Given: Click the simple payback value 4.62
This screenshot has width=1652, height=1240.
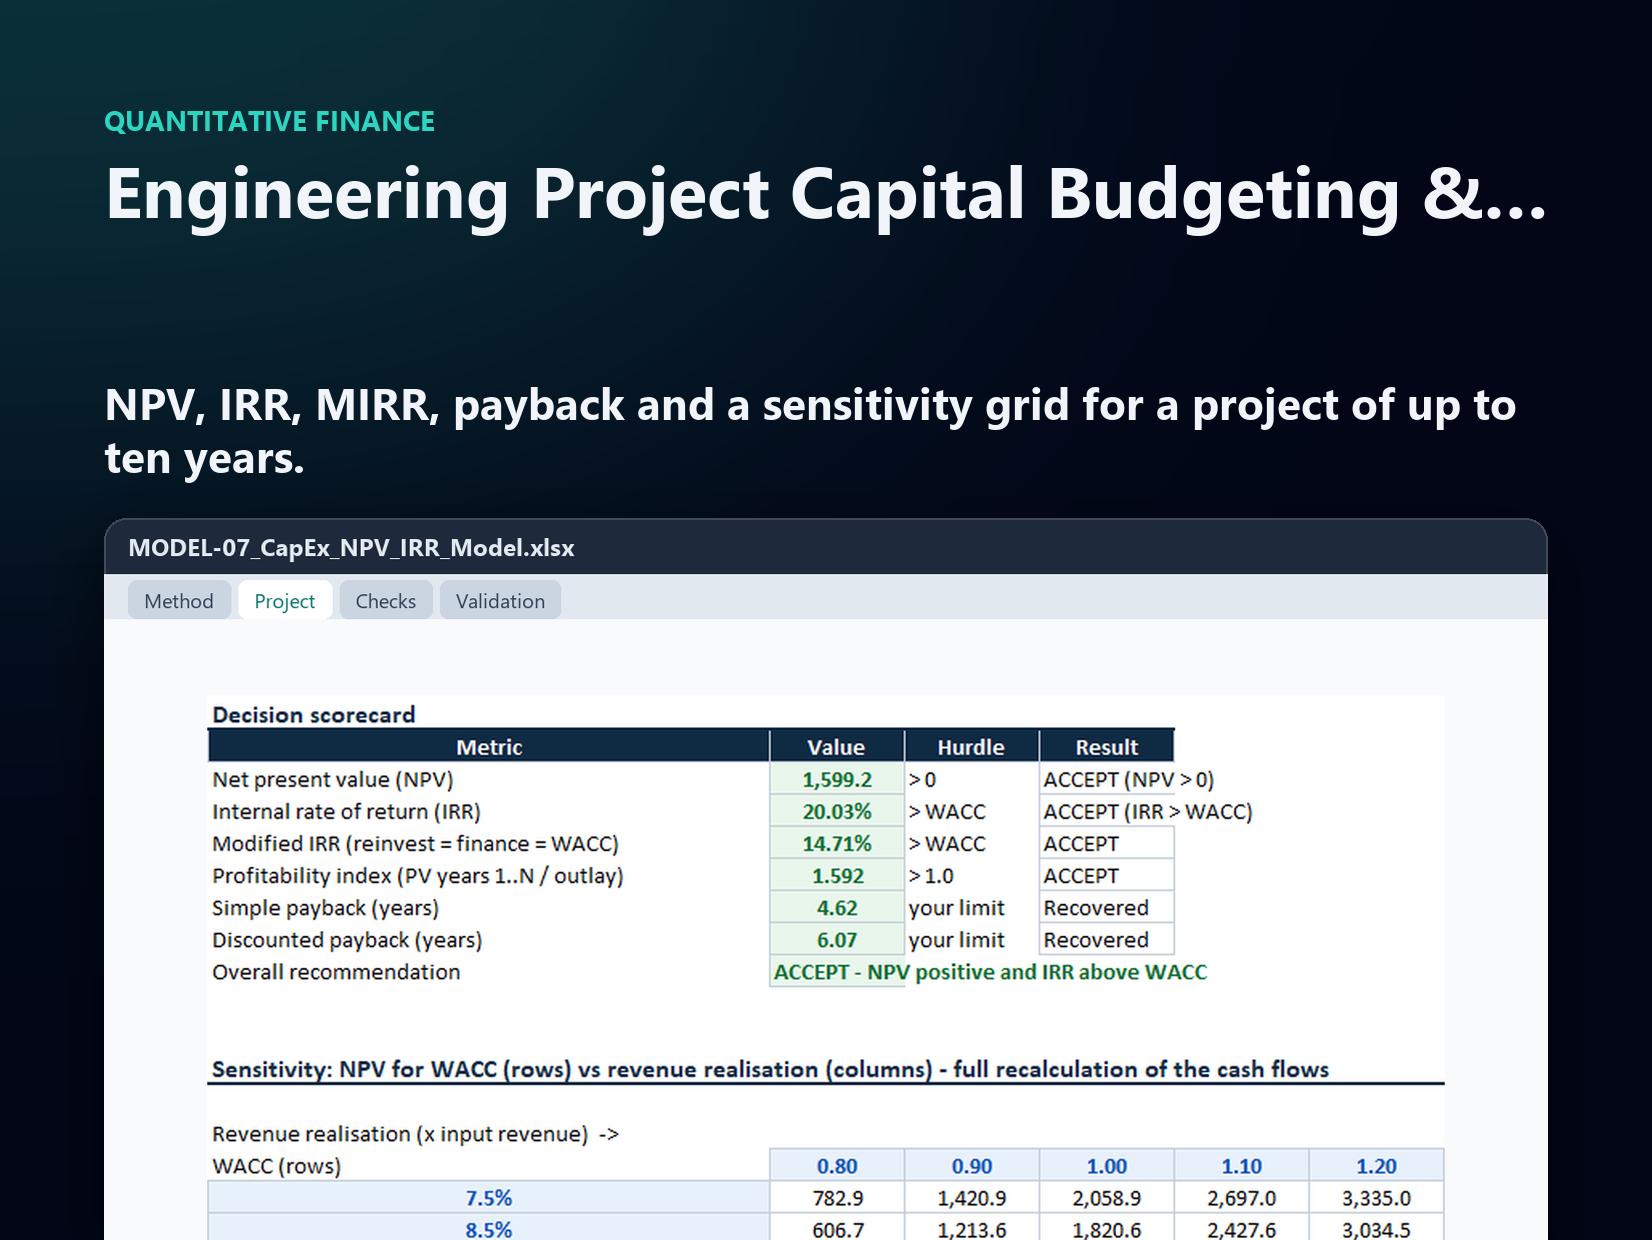Looking at the screenshot, I should pos(837,907).
